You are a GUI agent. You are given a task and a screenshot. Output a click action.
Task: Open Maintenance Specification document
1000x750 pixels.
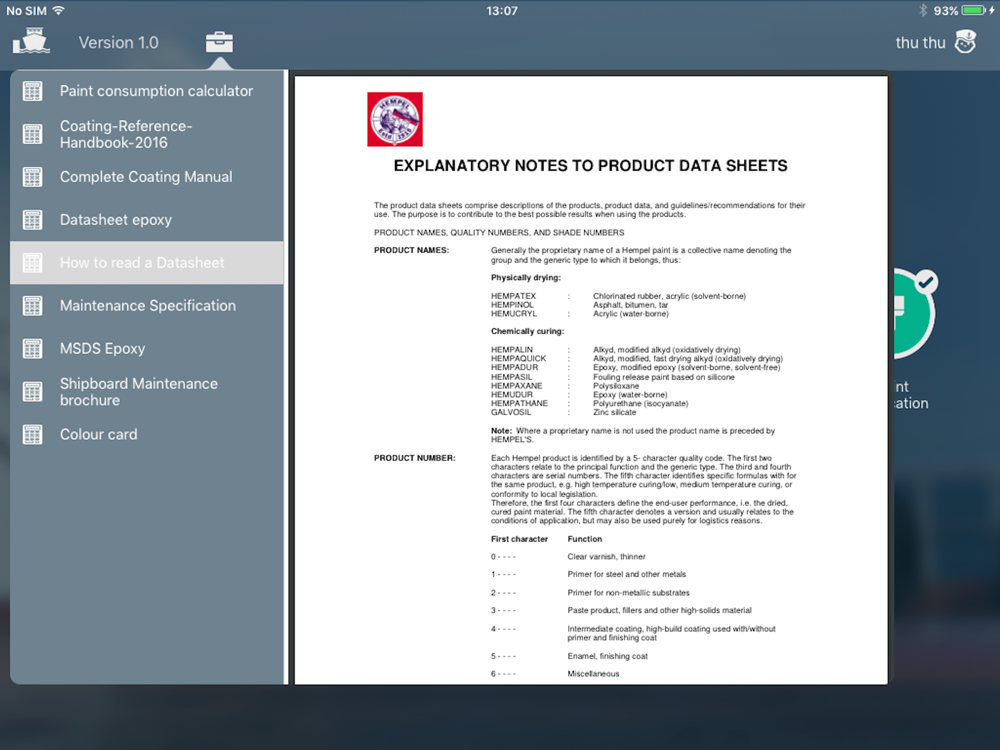pyautogui.click(x=147, y=305)
